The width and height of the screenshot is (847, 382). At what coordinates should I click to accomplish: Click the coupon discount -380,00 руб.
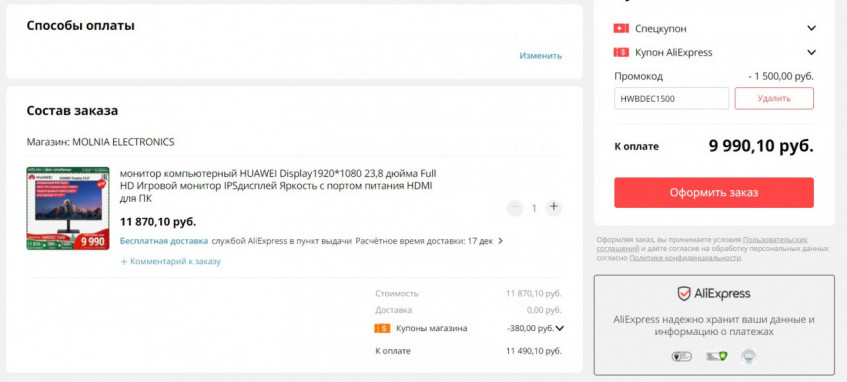click(x=531, y=328)
